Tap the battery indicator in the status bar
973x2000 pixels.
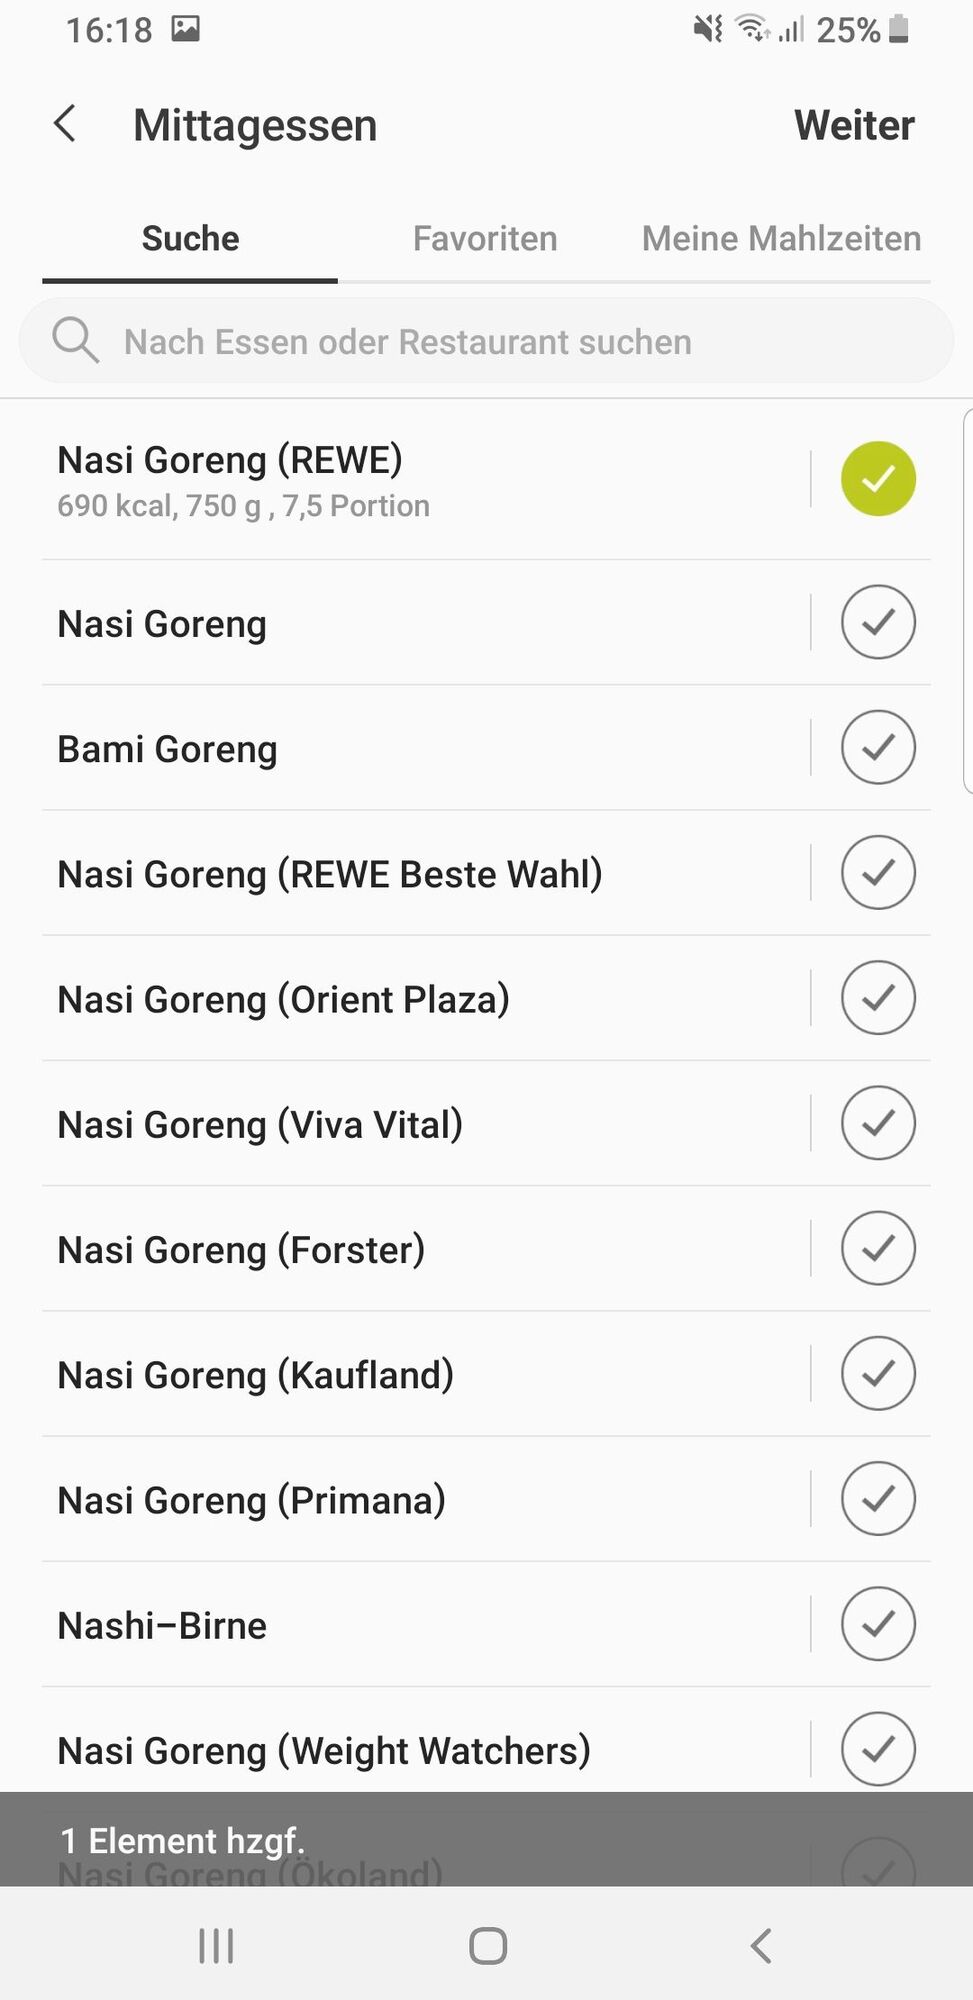click(899, 29)
